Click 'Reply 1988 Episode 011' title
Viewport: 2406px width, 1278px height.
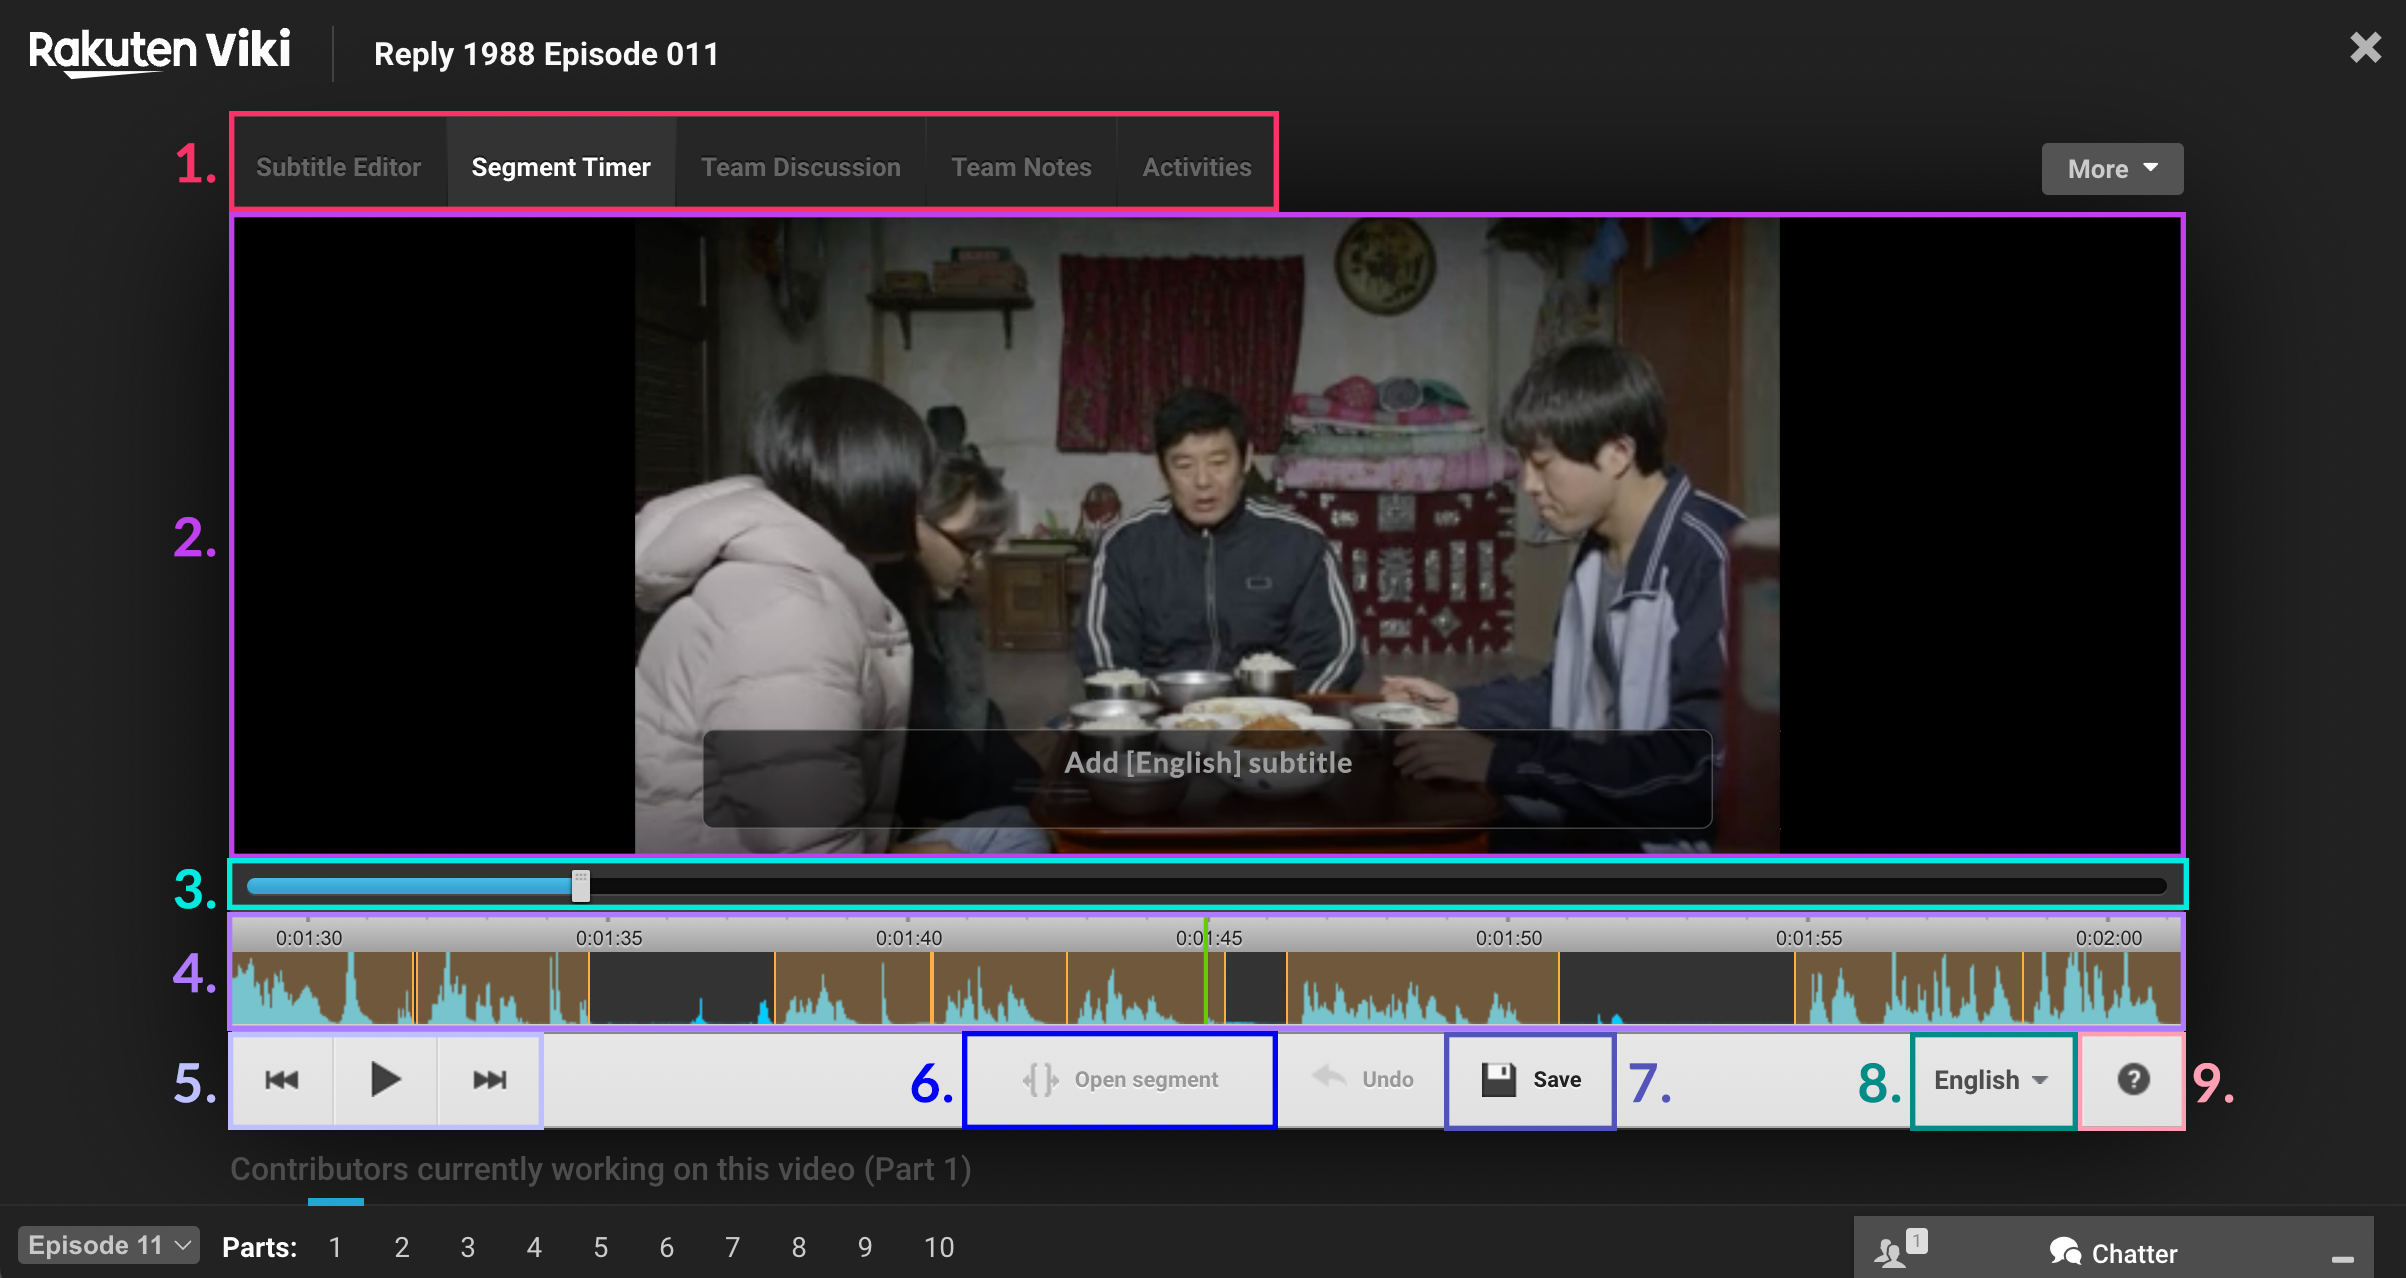click(546, 54)
